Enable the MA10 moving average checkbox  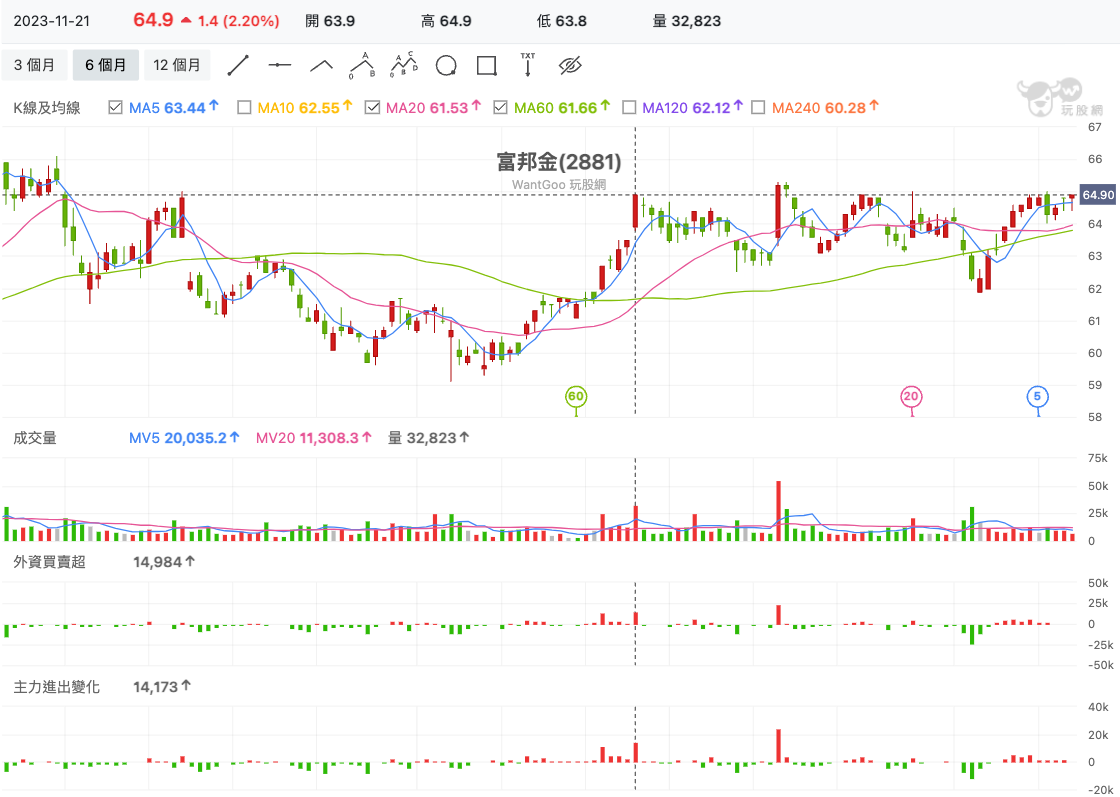[x=244, y=107]
